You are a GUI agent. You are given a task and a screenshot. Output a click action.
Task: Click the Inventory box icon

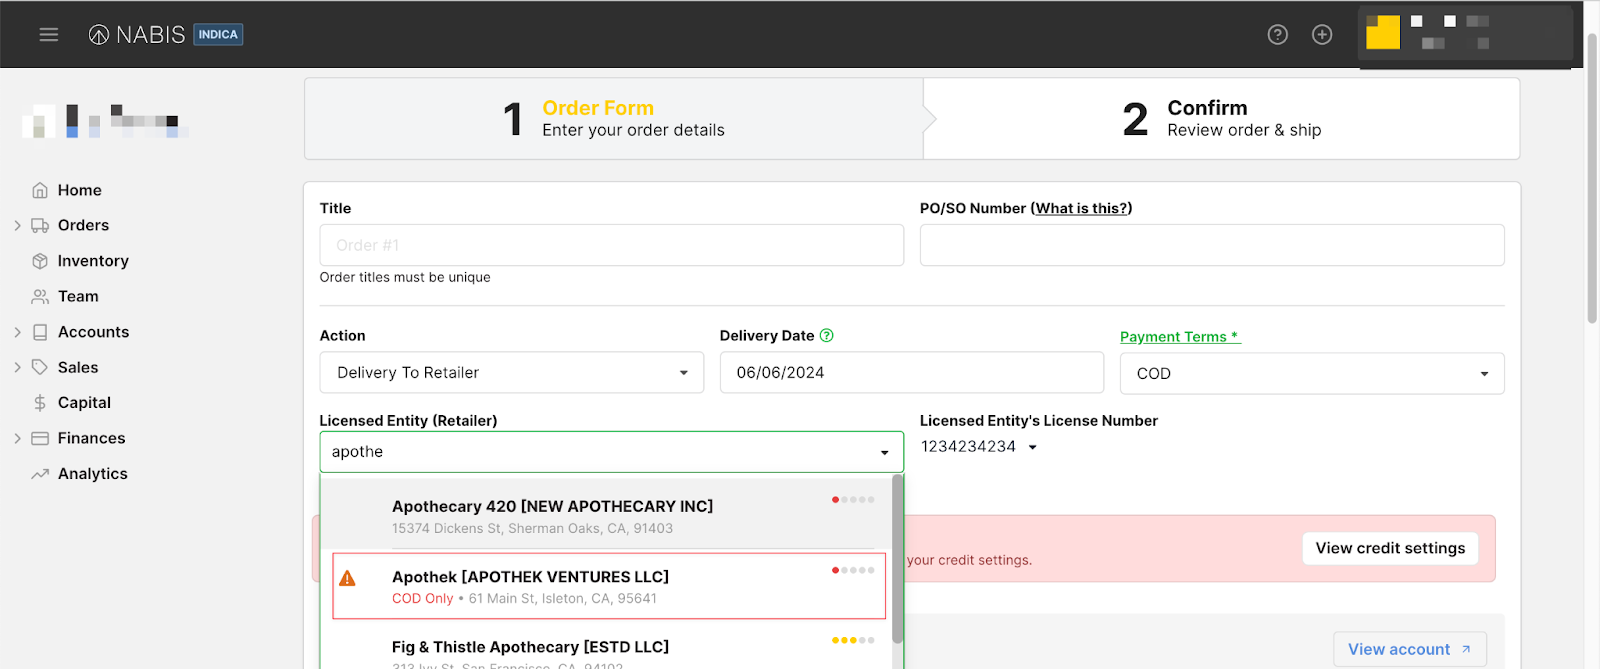tap(40, 261)
